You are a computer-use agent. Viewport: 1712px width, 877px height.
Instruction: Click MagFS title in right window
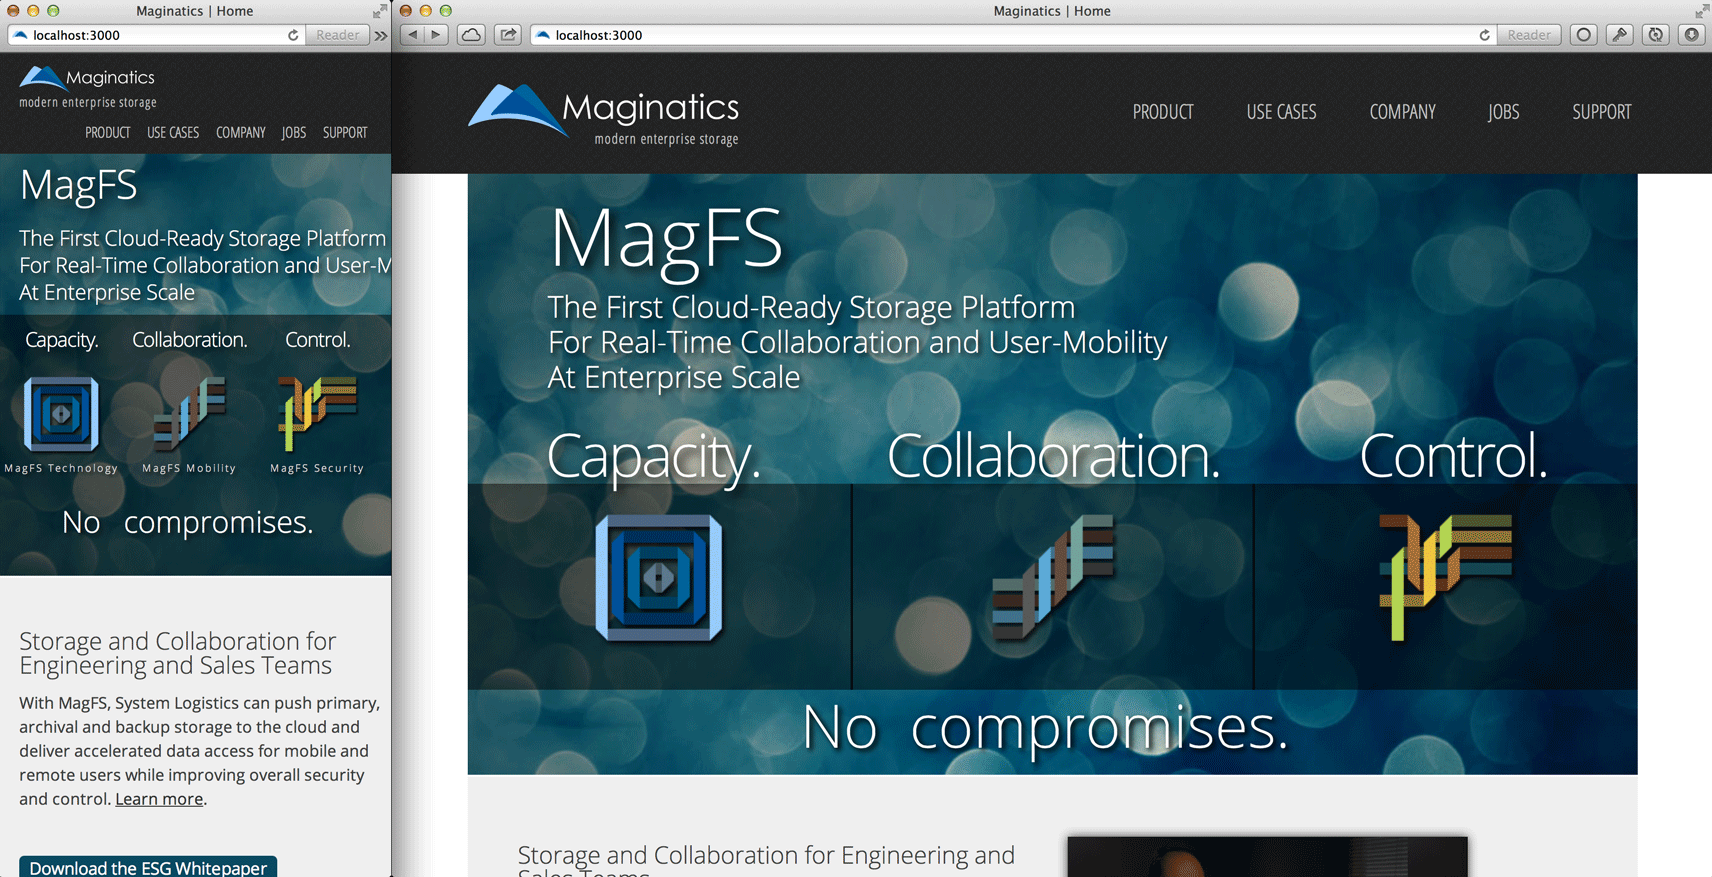(666, 240)
